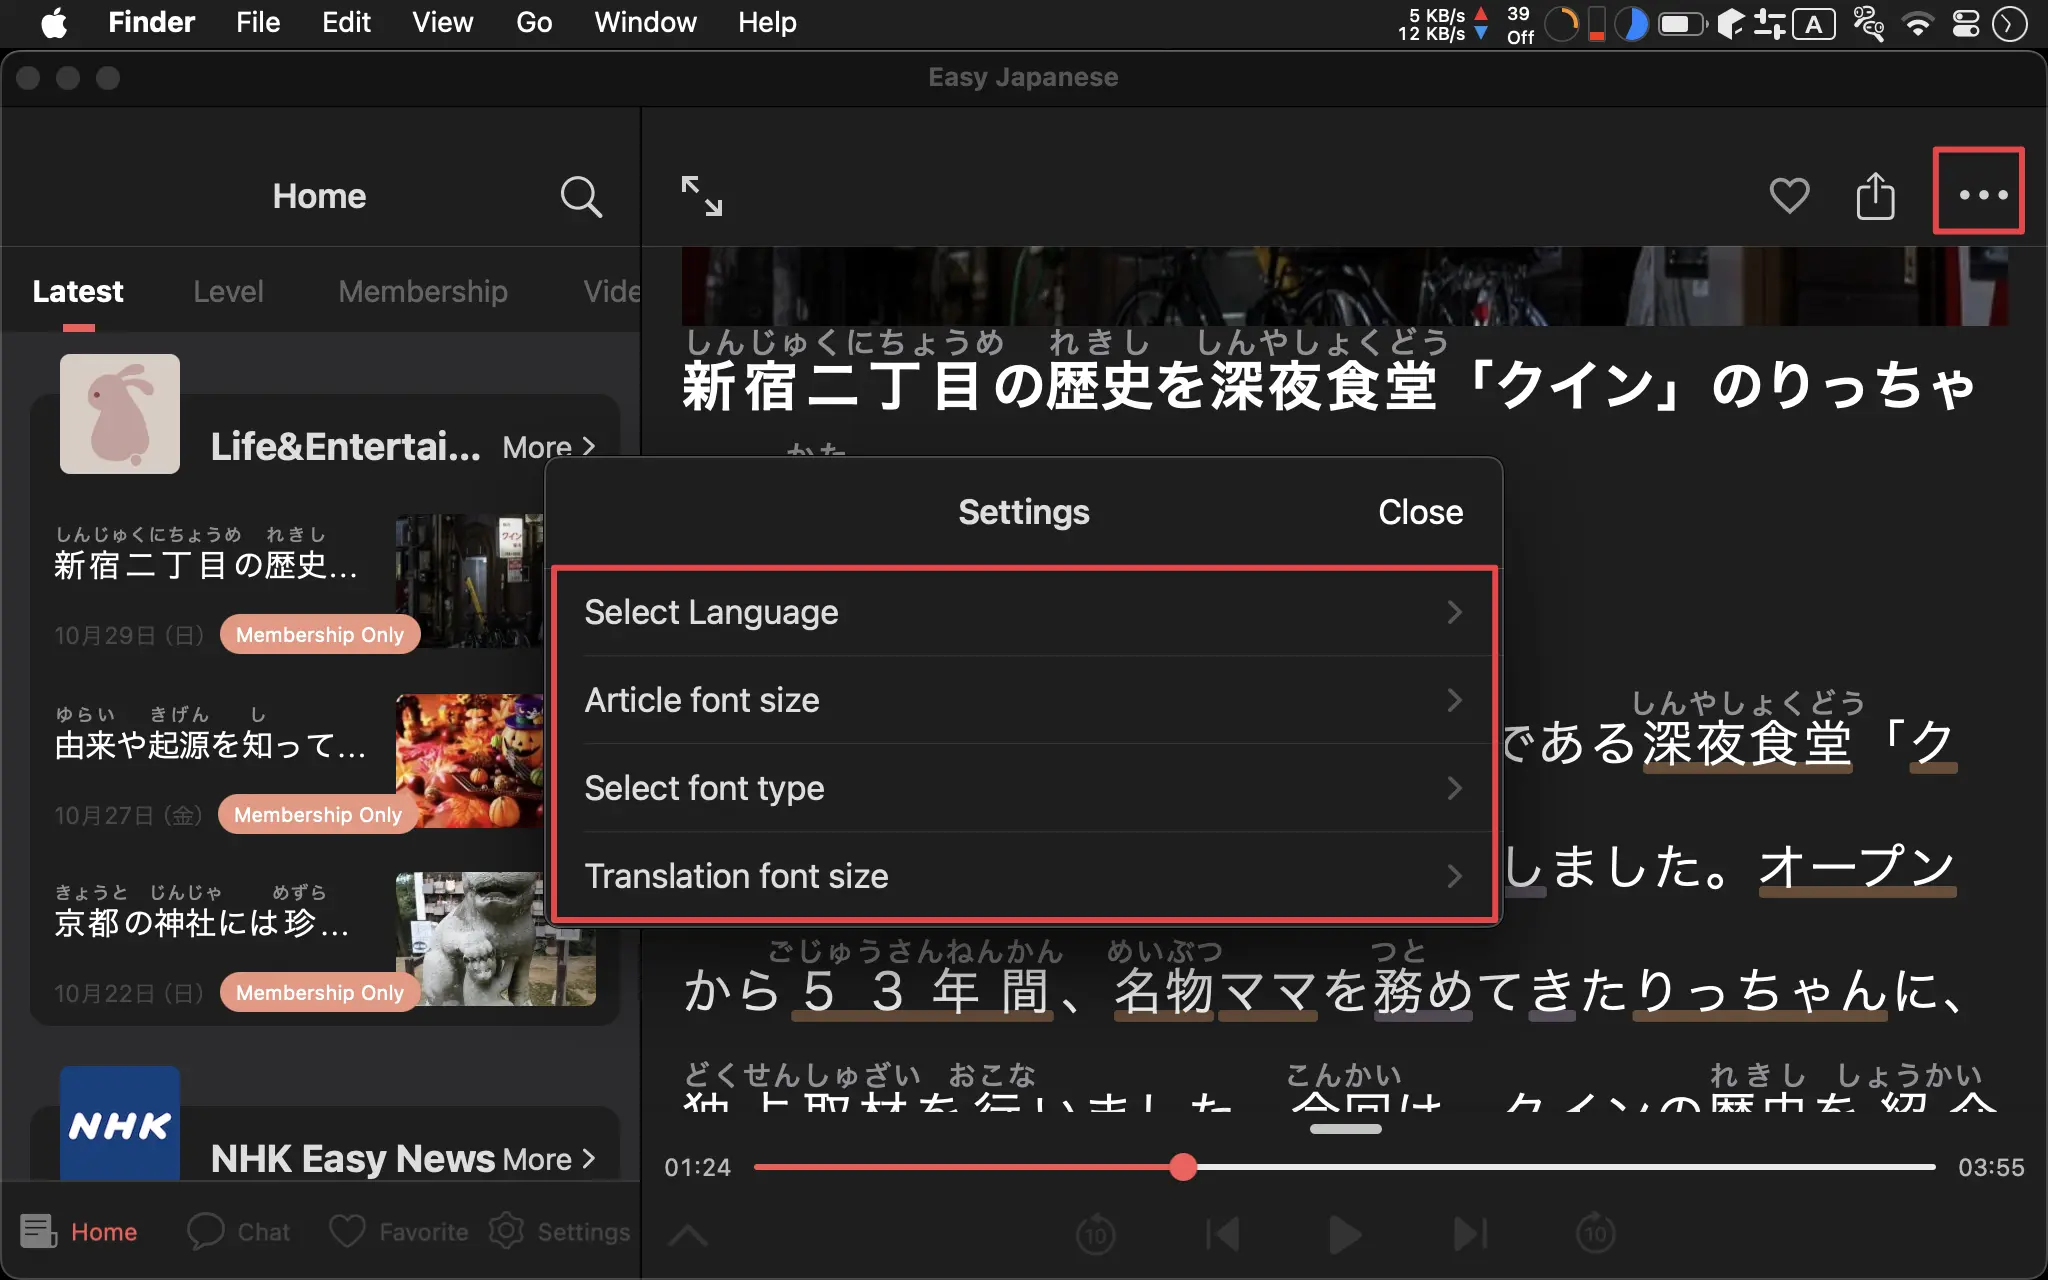
Task: Open Chat in the bottom navigation
Action: (239, 1231)
